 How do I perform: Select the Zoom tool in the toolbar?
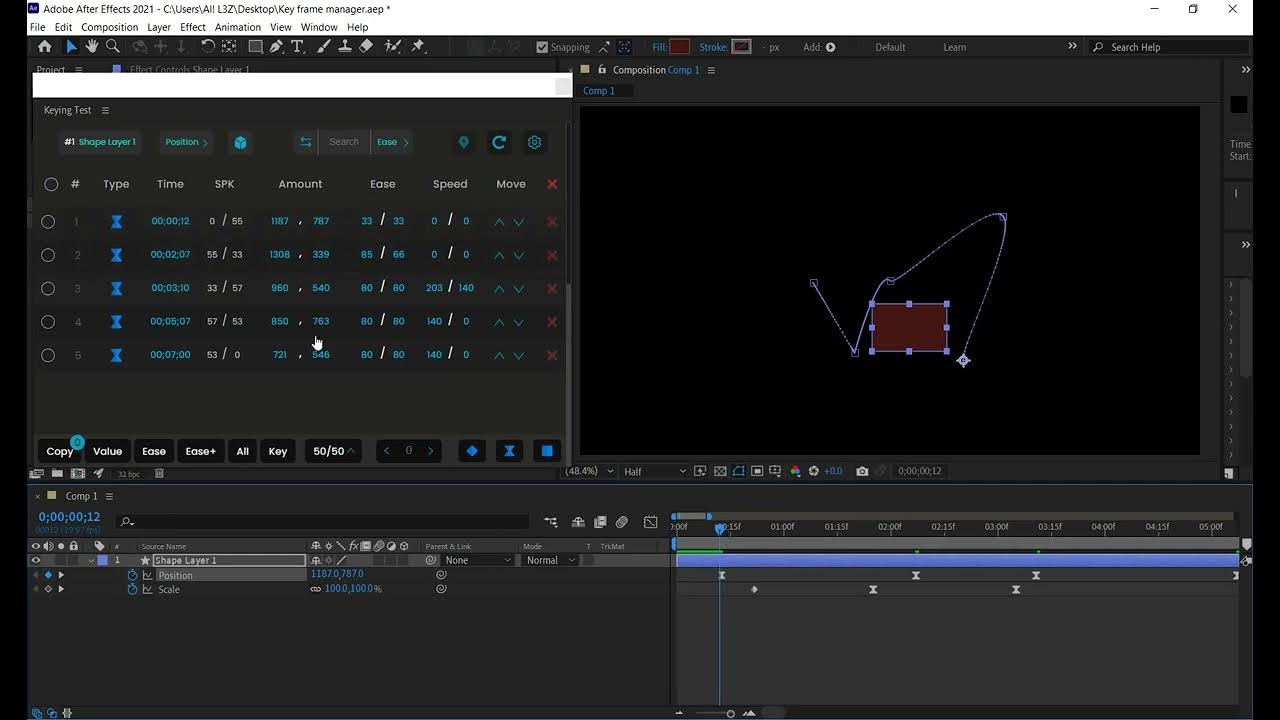tap(113, 47)
